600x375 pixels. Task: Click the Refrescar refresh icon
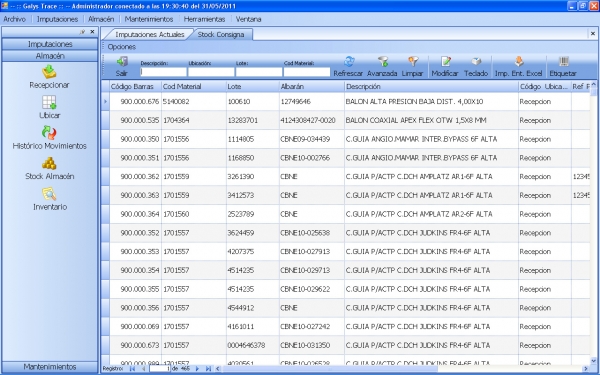[349, 62]
